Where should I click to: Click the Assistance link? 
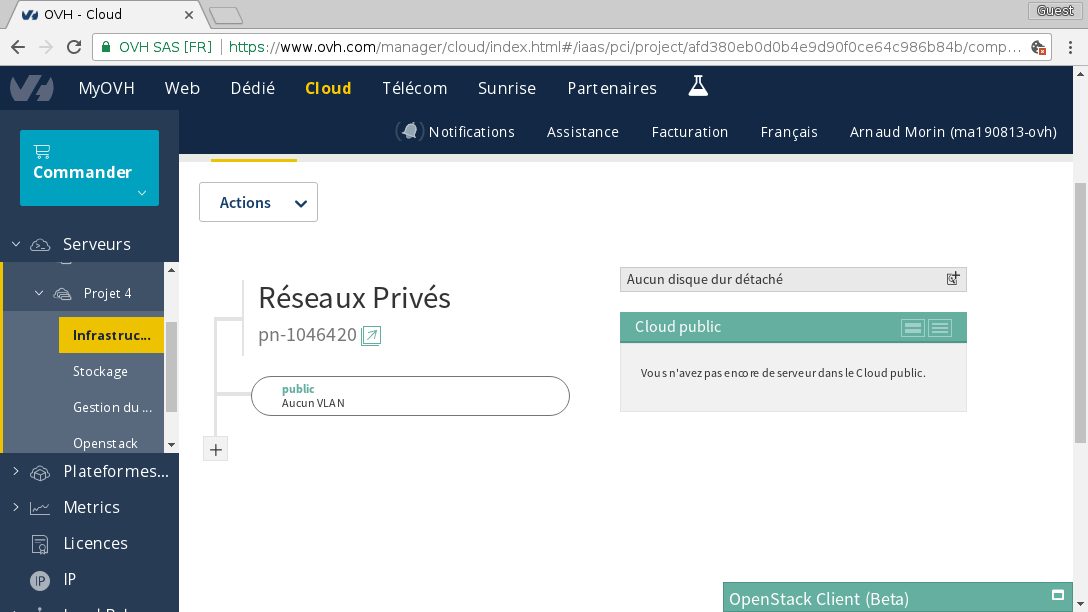click(582, 132)
